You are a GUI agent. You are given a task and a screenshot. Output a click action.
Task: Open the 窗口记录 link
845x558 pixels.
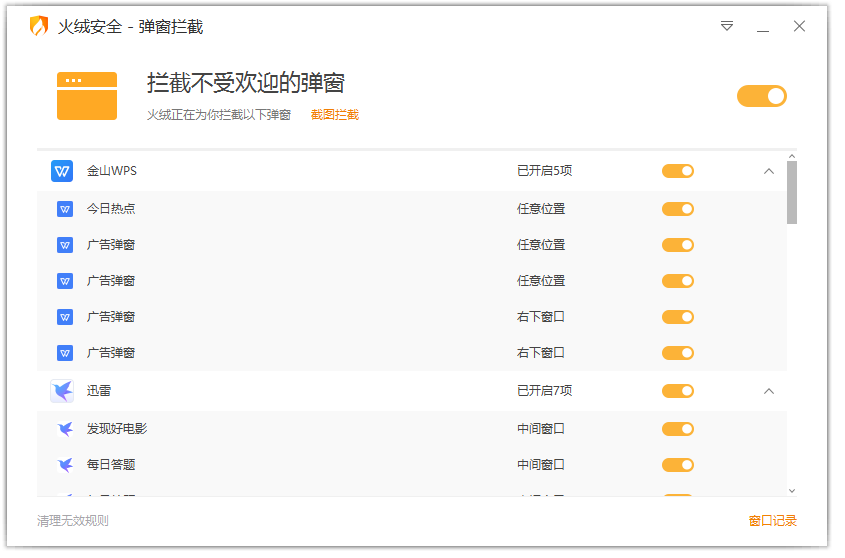pos(773,521)
